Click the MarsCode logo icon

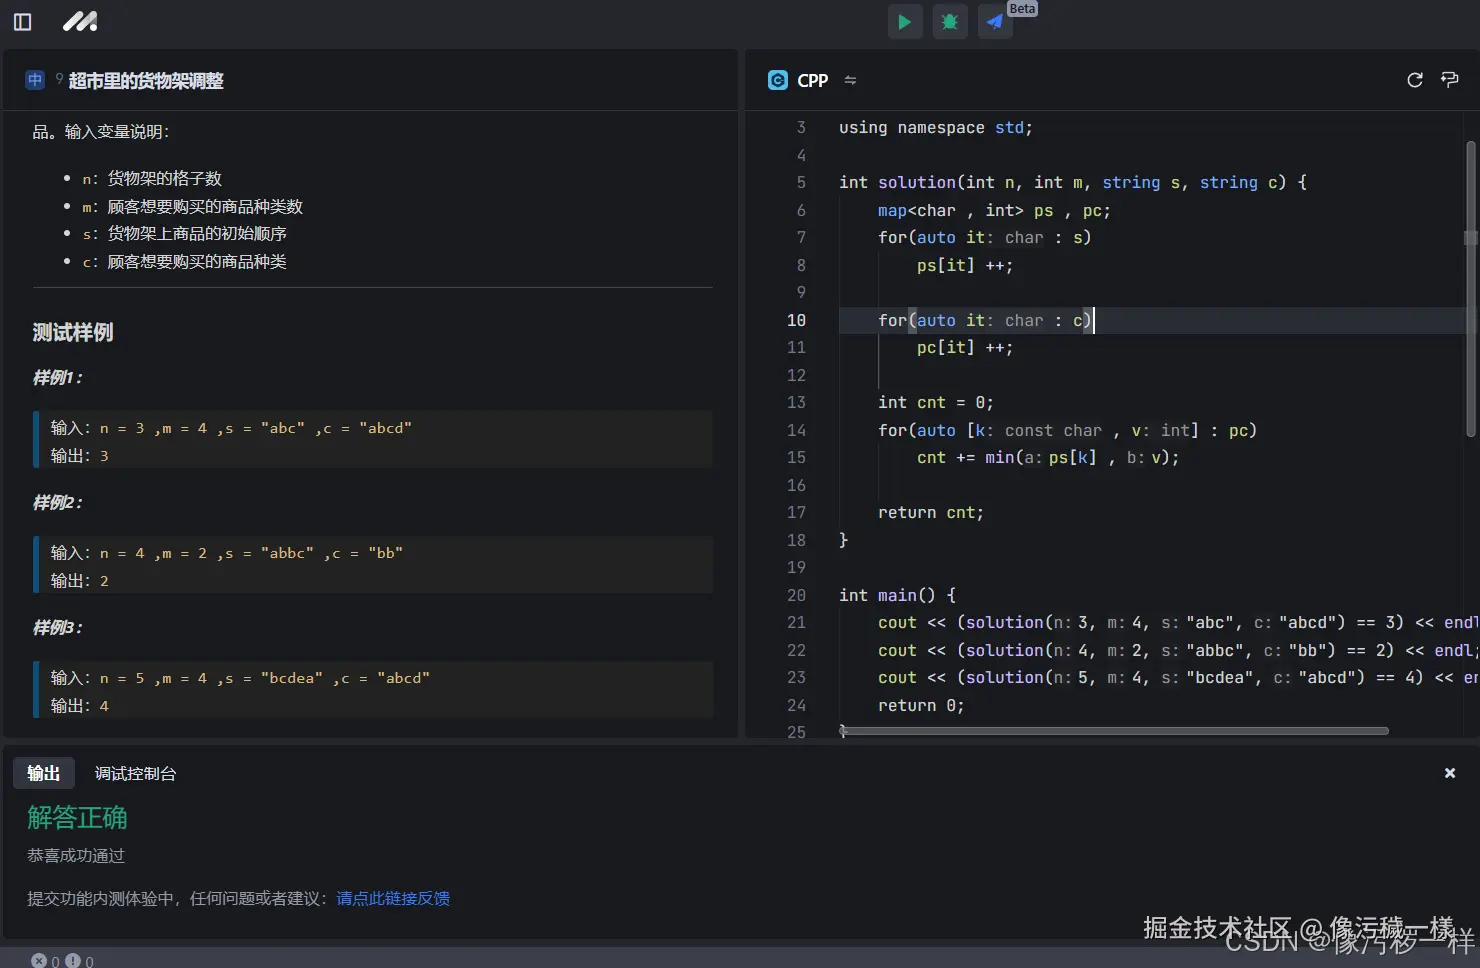point(80,22)
